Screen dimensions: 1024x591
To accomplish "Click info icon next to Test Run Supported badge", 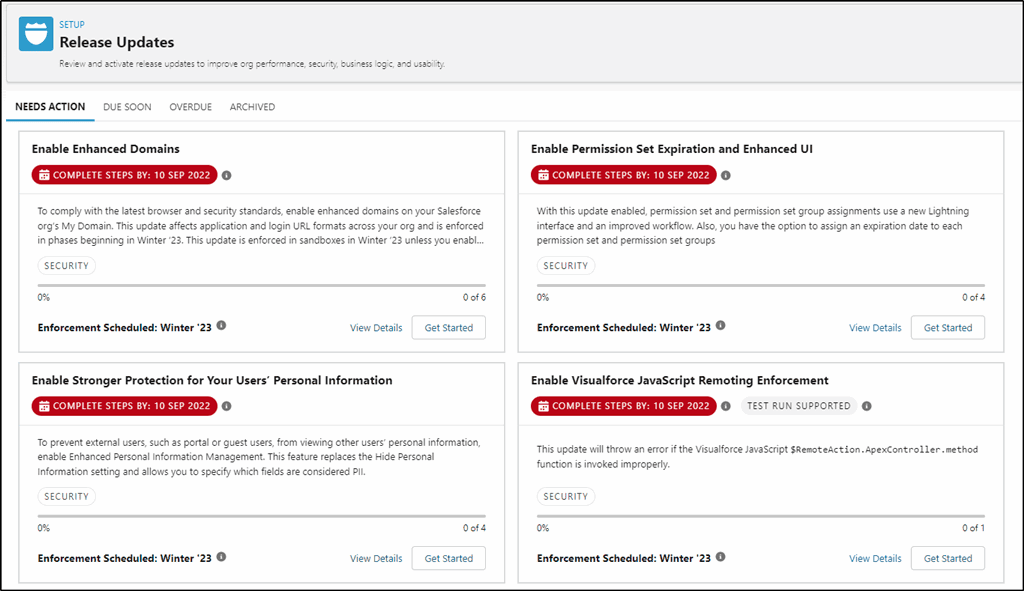I will tap(867, 406).
